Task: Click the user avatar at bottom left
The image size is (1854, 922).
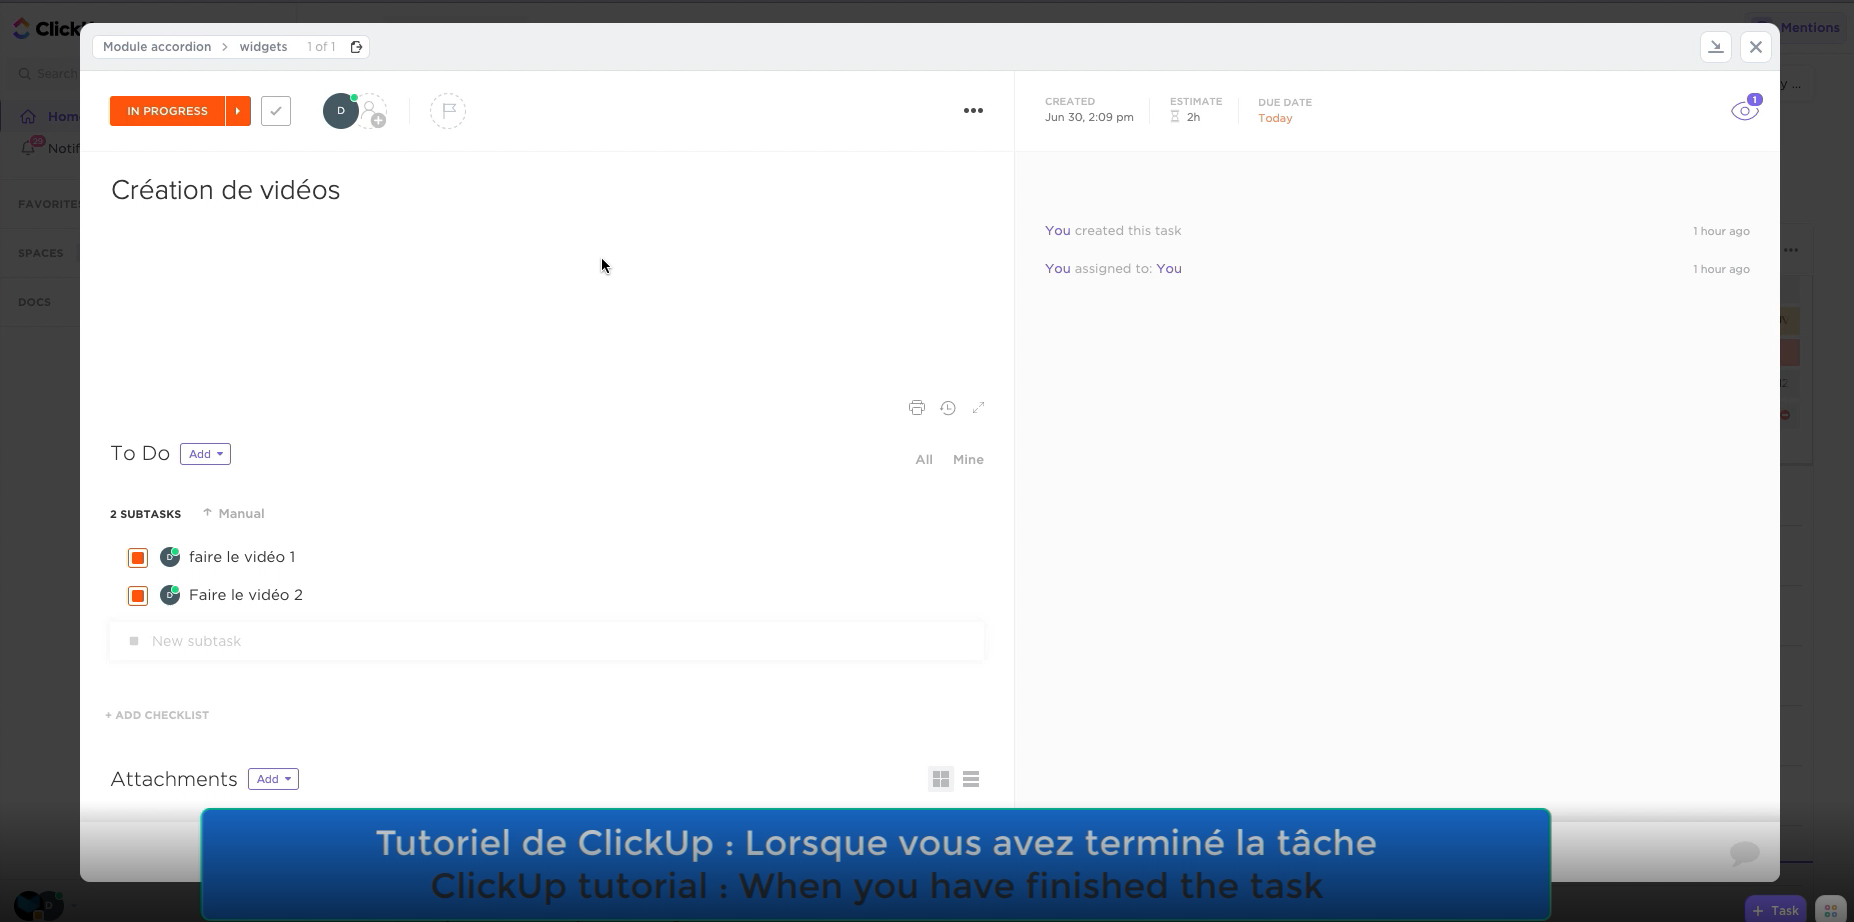Action: [38, 906]
